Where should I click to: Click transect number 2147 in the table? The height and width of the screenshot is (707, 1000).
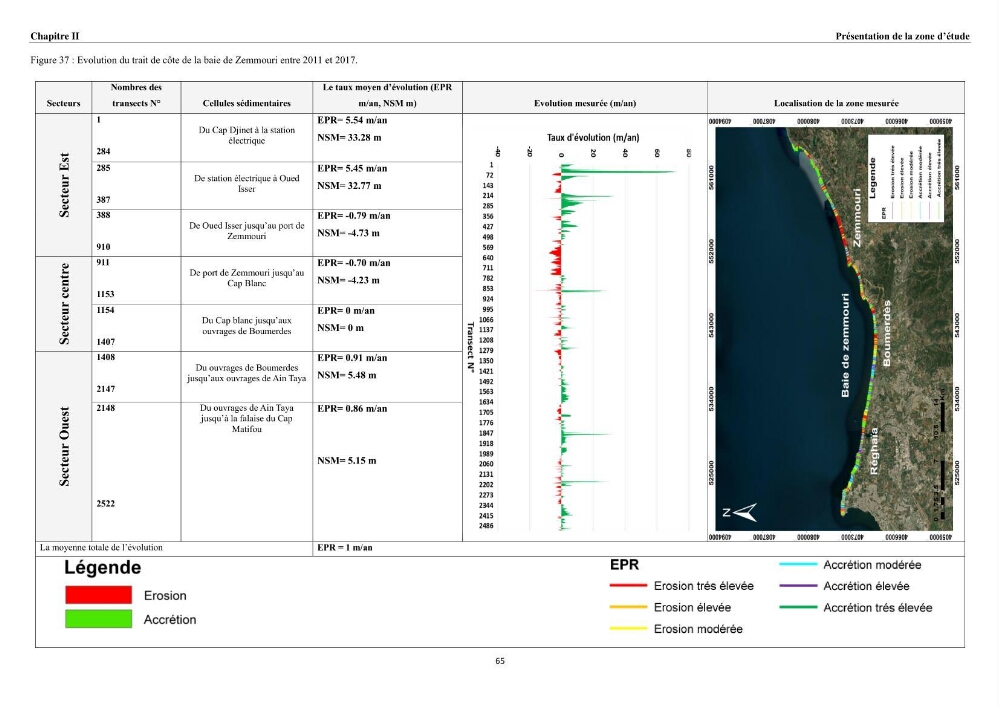pyautogui.click(x=105, y=389)
